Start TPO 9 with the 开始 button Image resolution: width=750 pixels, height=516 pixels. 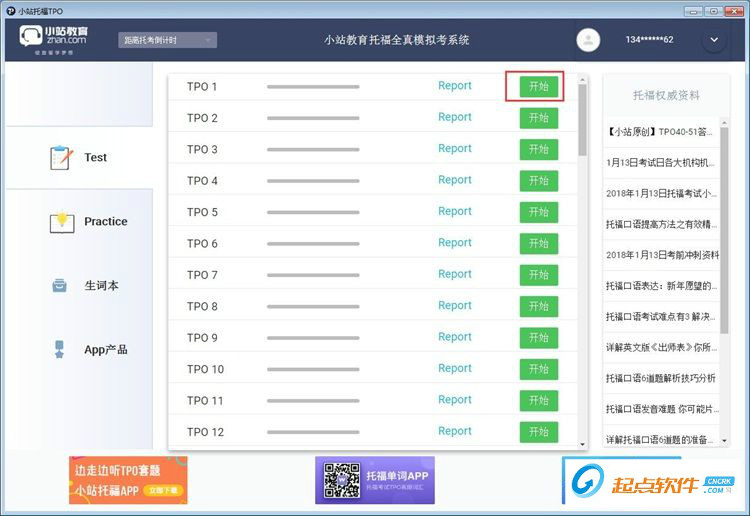(539, 338)
